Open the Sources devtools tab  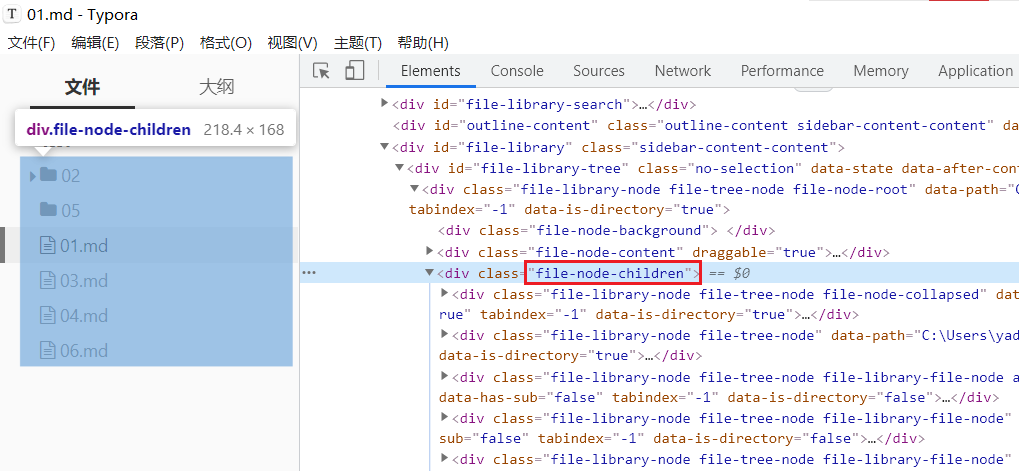point(599,71)
